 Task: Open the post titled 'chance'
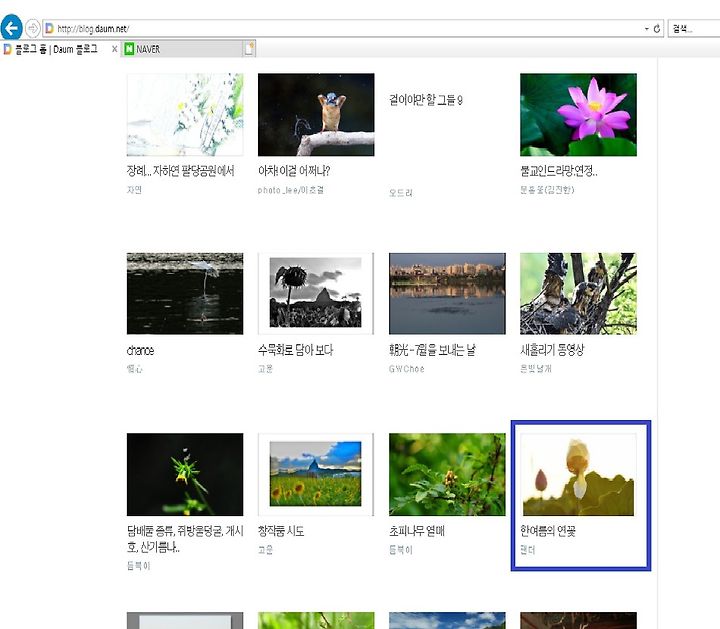[x=140, y=350]
